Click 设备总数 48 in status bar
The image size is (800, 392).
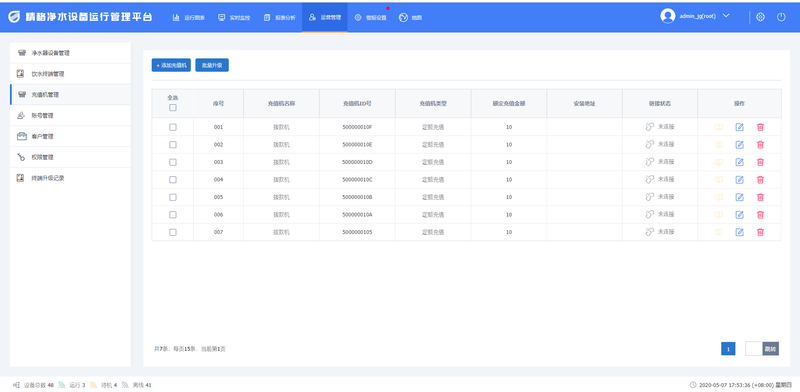pos(34,385)
